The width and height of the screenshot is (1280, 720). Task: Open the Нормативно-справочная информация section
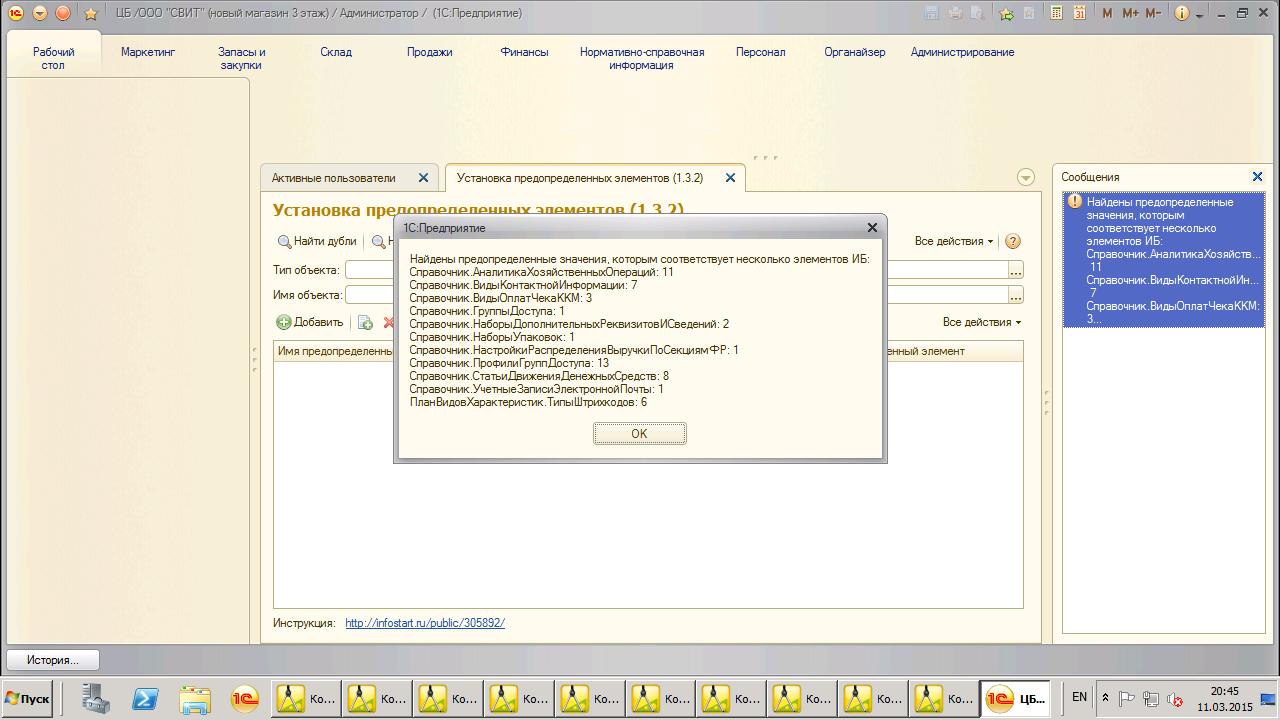pos(642,58)
